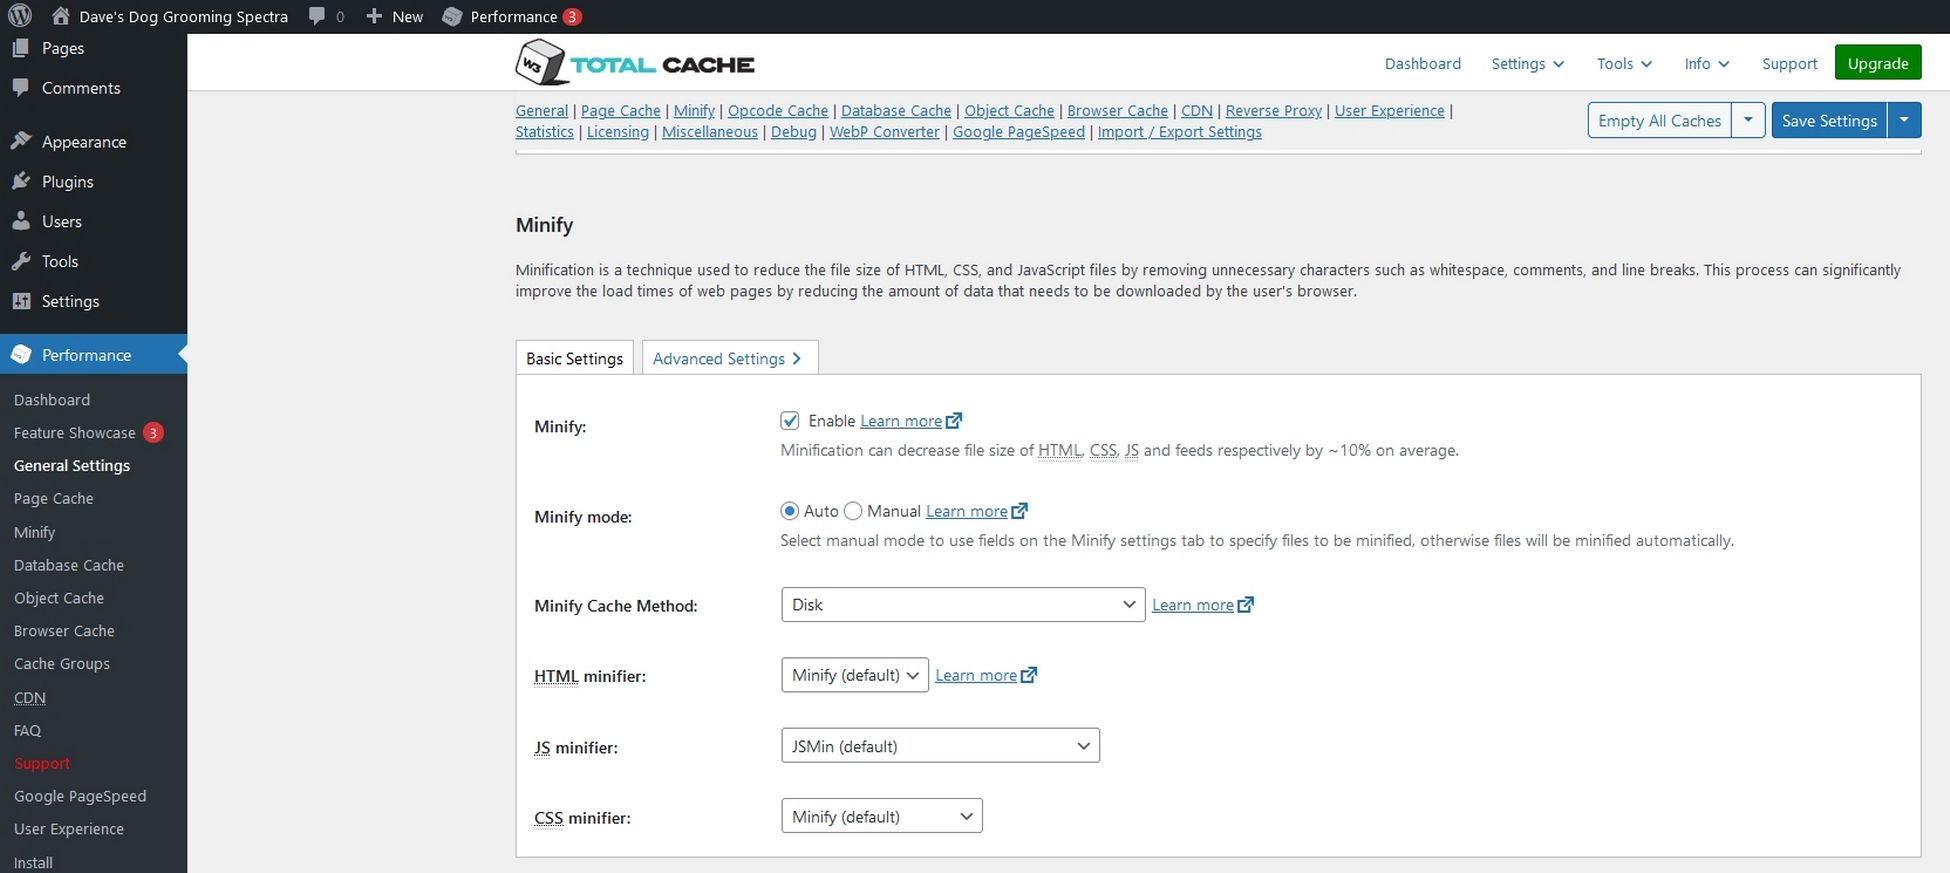Open arrow dropdown next to Empty All Caches
This screenshot has width=1950, height=873.
click(x=1748, y=120)
